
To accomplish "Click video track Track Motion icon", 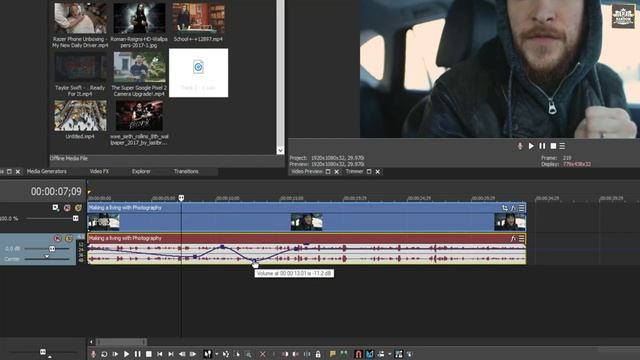I will pyautogui.click(x=56, y=208).
